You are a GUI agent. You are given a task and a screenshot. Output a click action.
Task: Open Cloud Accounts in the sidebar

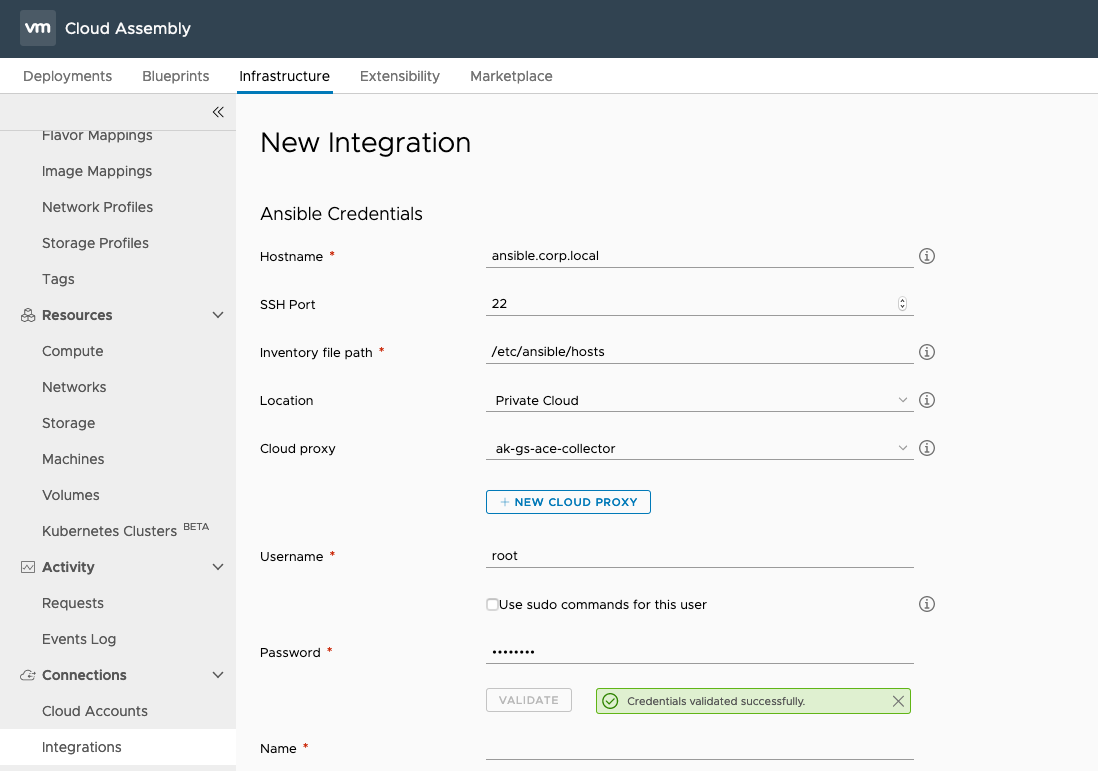pyautogui.click(x=95, y=711)
